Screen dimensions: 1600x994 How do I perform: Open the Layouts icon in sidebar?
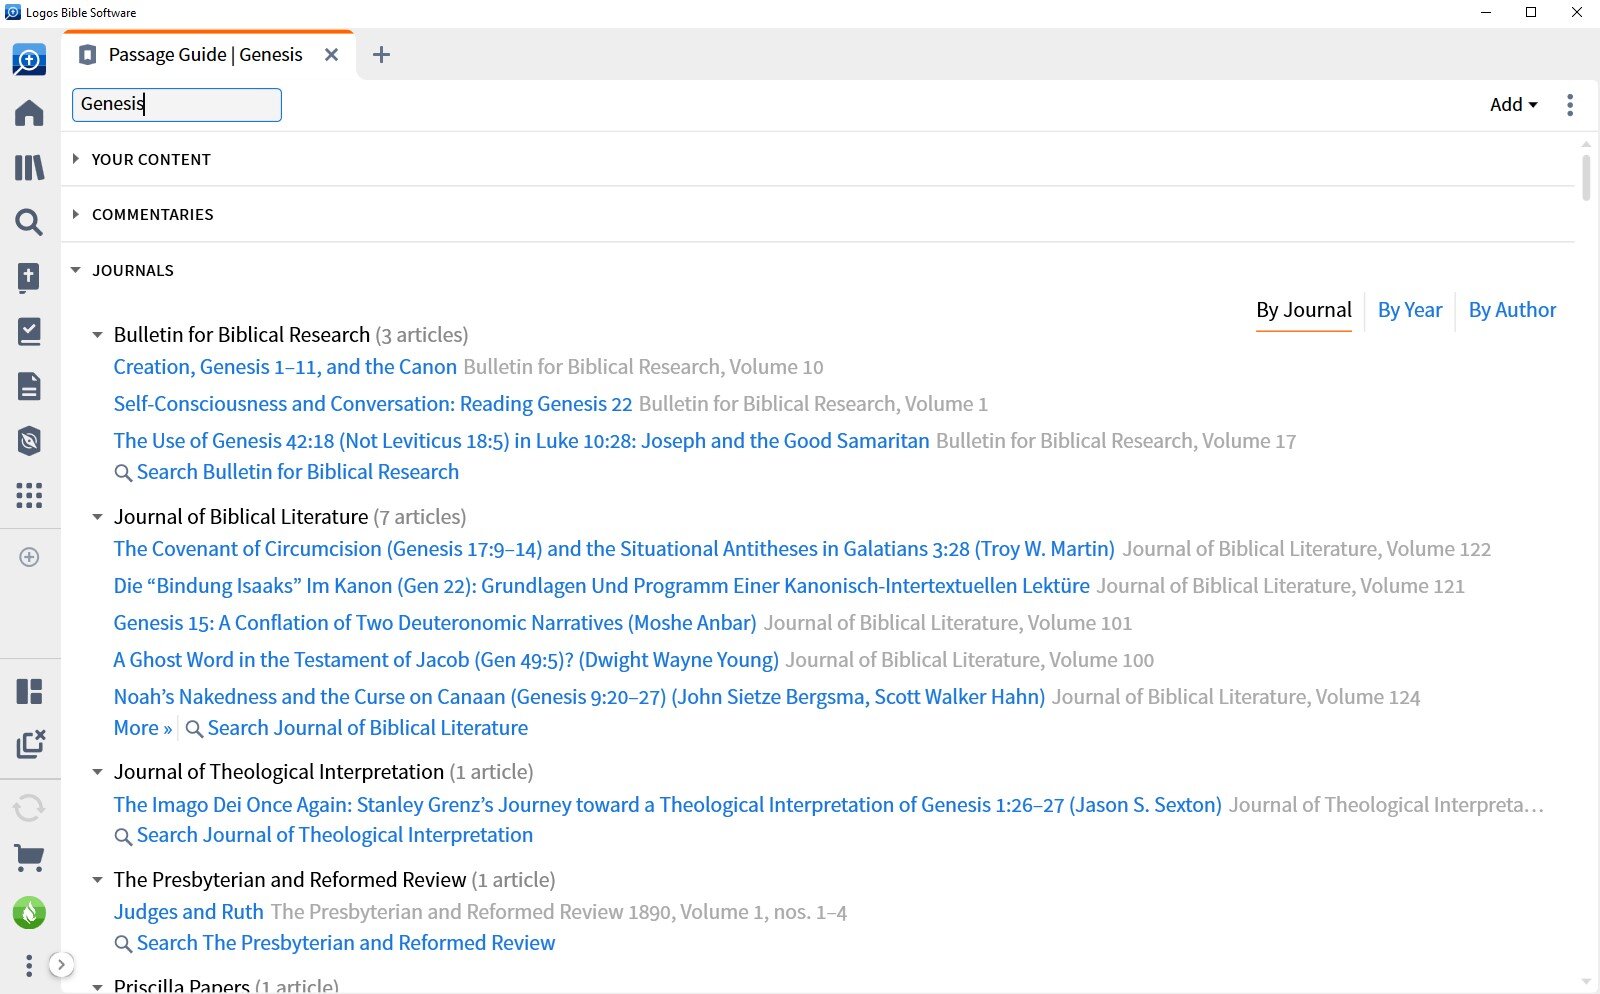pyautogui.click(x=29, y=691)
